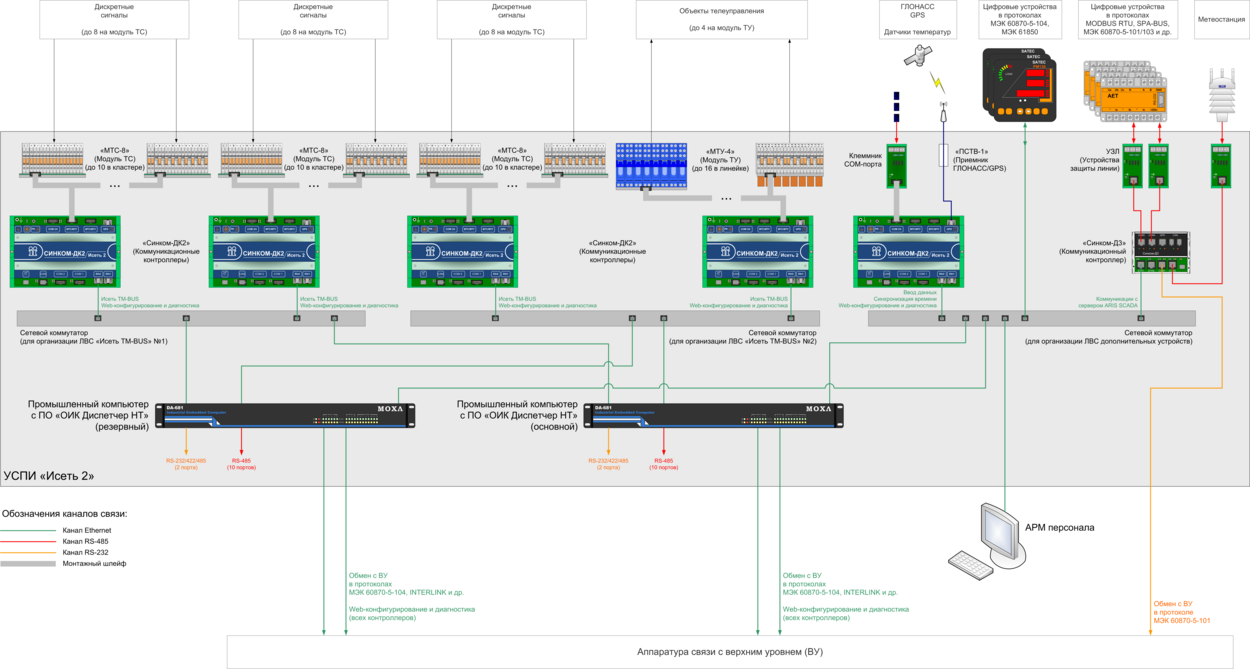The image size is (1250, 669).
Task: Click the green Канал Ethernet legend line
Action: [x=30, y=530]
